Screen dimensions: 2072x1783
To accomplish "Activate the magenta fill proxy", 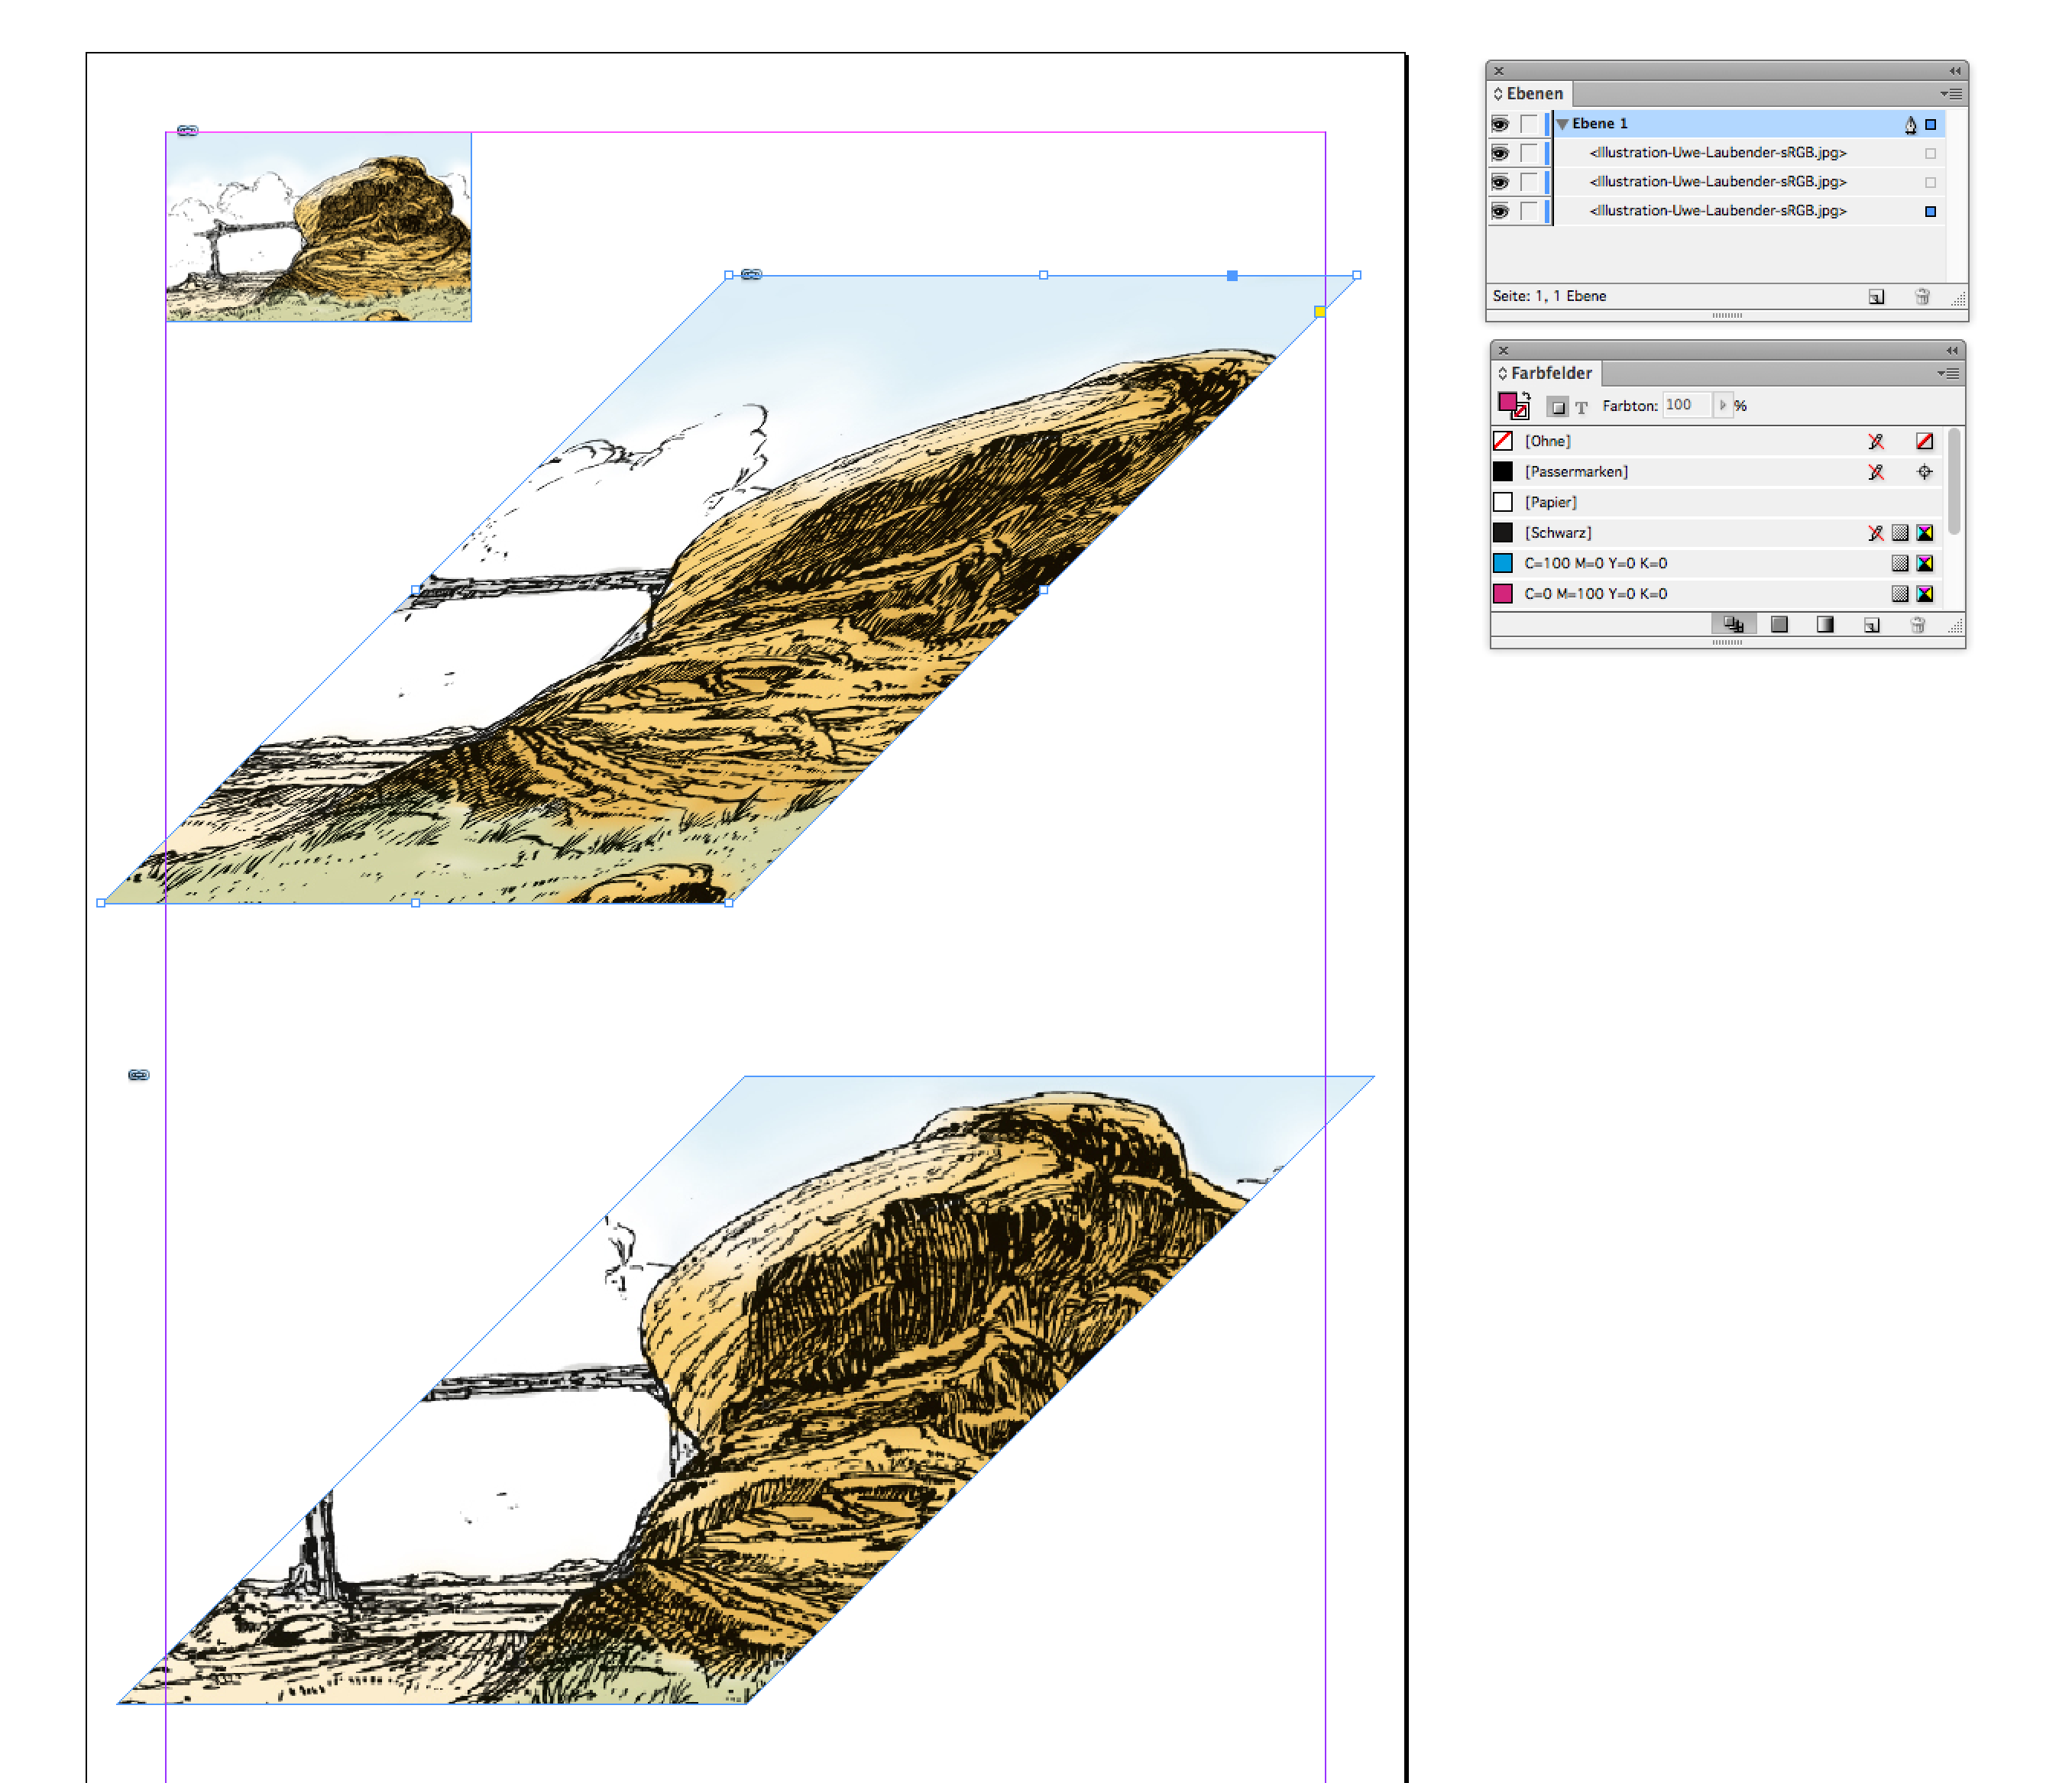I will click(x=1507, y=401).
